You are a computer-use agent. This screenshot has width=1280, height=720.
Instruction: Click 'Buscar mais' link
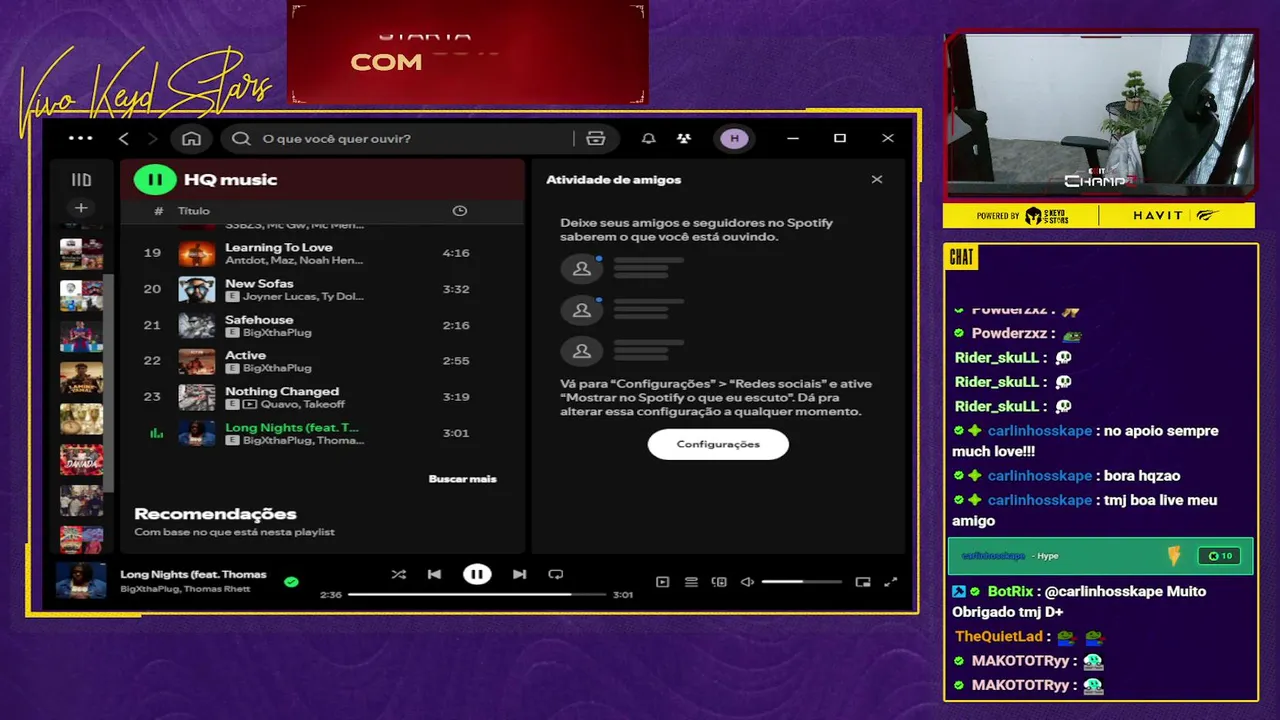(x=462, y=478)
